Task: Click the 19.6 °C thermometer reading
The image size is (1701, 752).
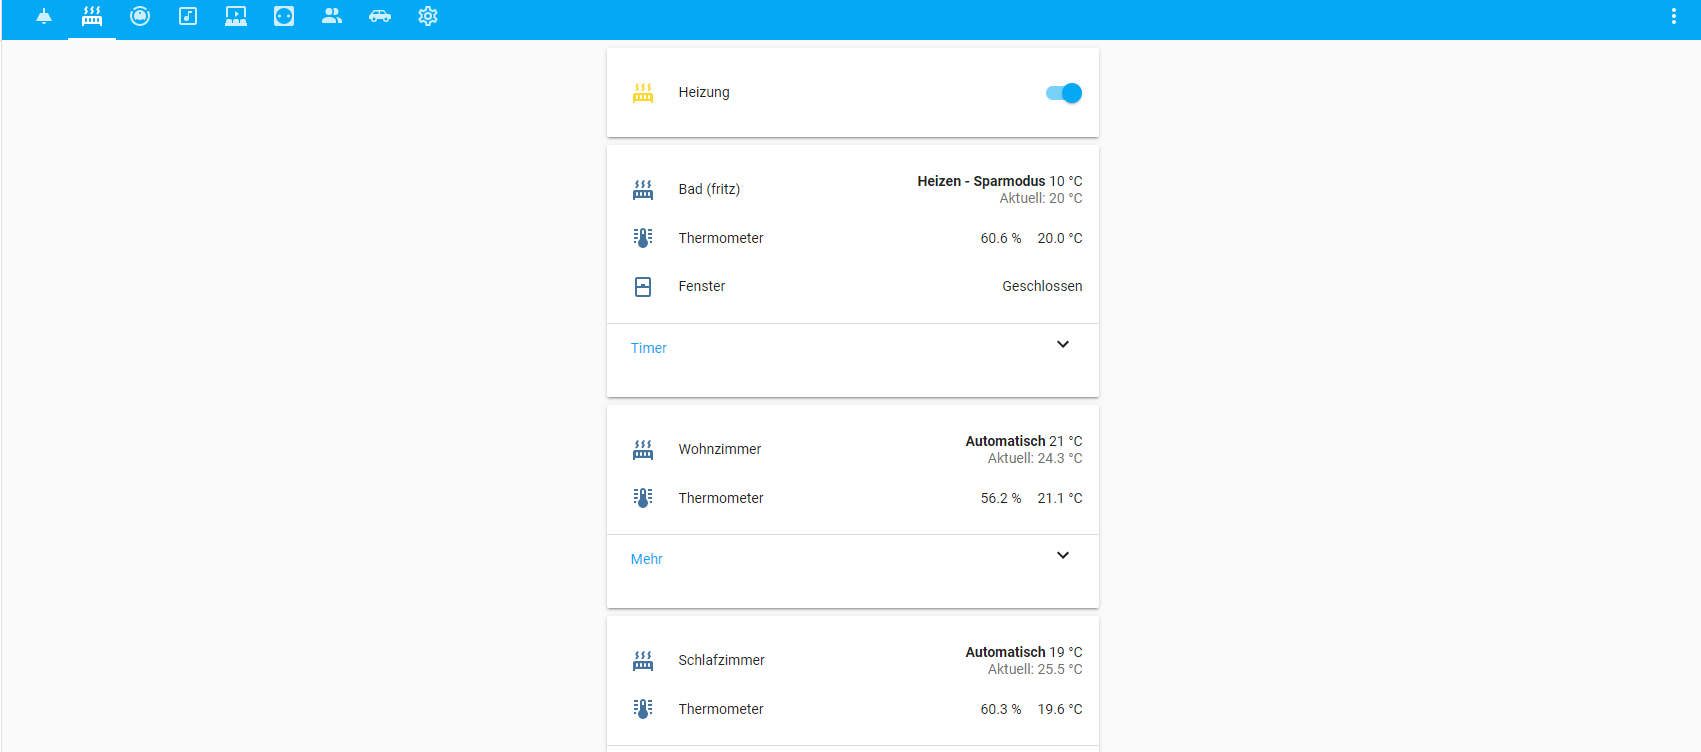Action: (1060, 709)
